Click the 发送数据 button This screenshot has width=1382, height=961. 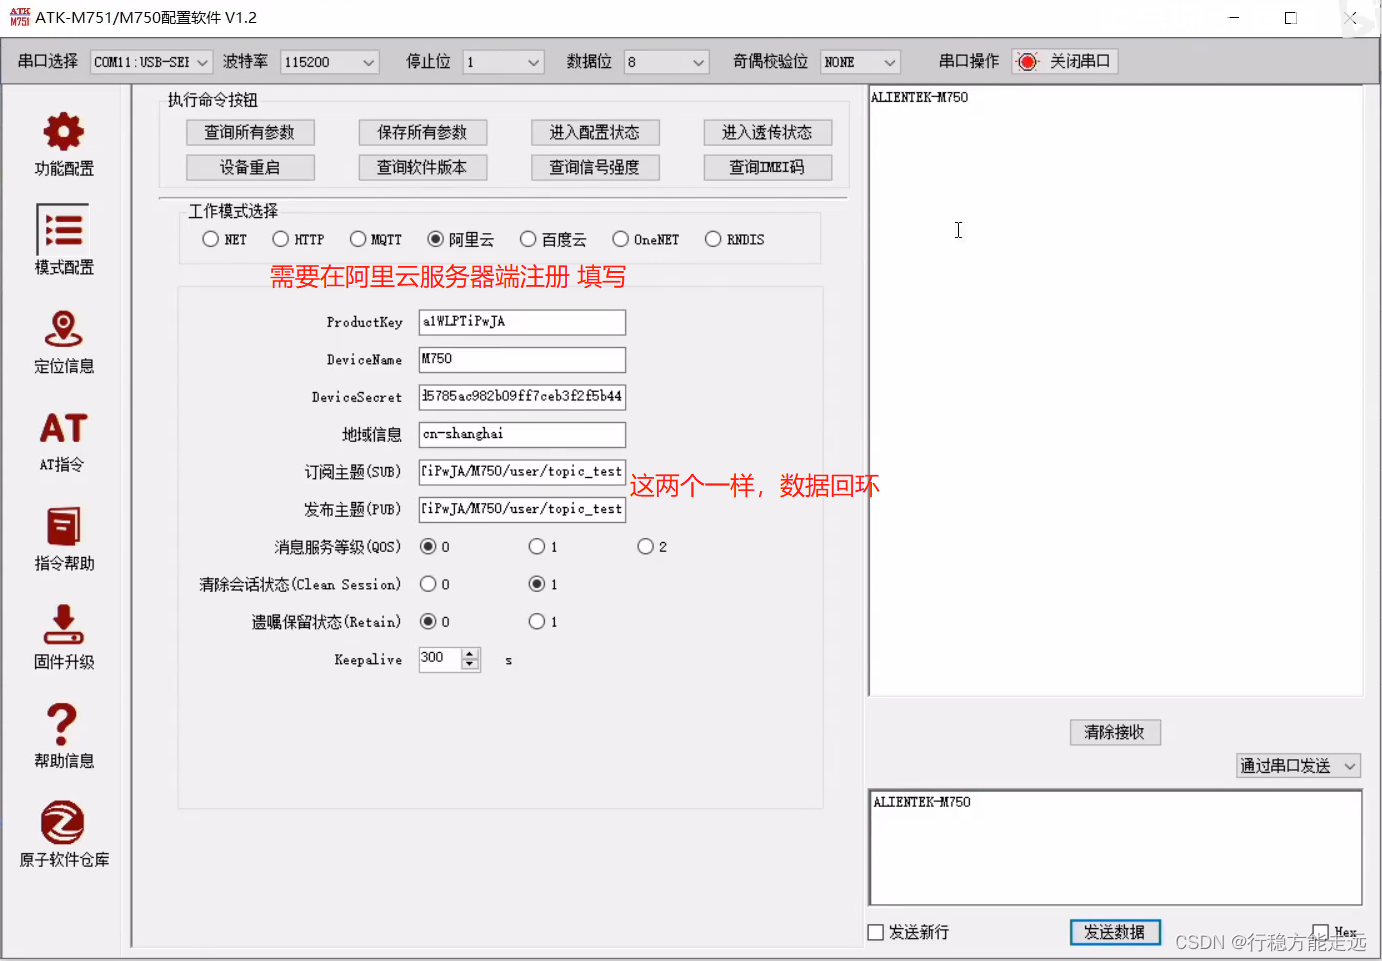click(1114, 932)
